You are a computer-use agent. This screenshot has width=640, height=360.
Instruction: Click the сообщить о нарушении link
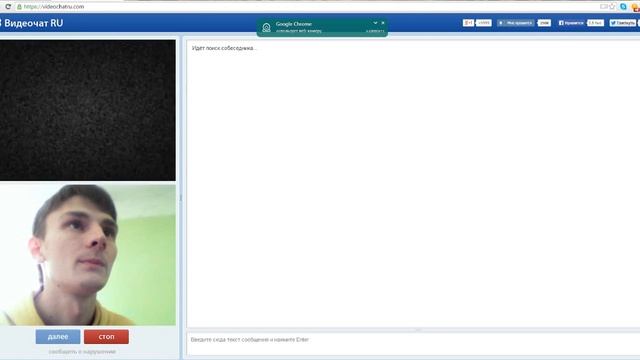pyautogui.click(x=82, y=351)
